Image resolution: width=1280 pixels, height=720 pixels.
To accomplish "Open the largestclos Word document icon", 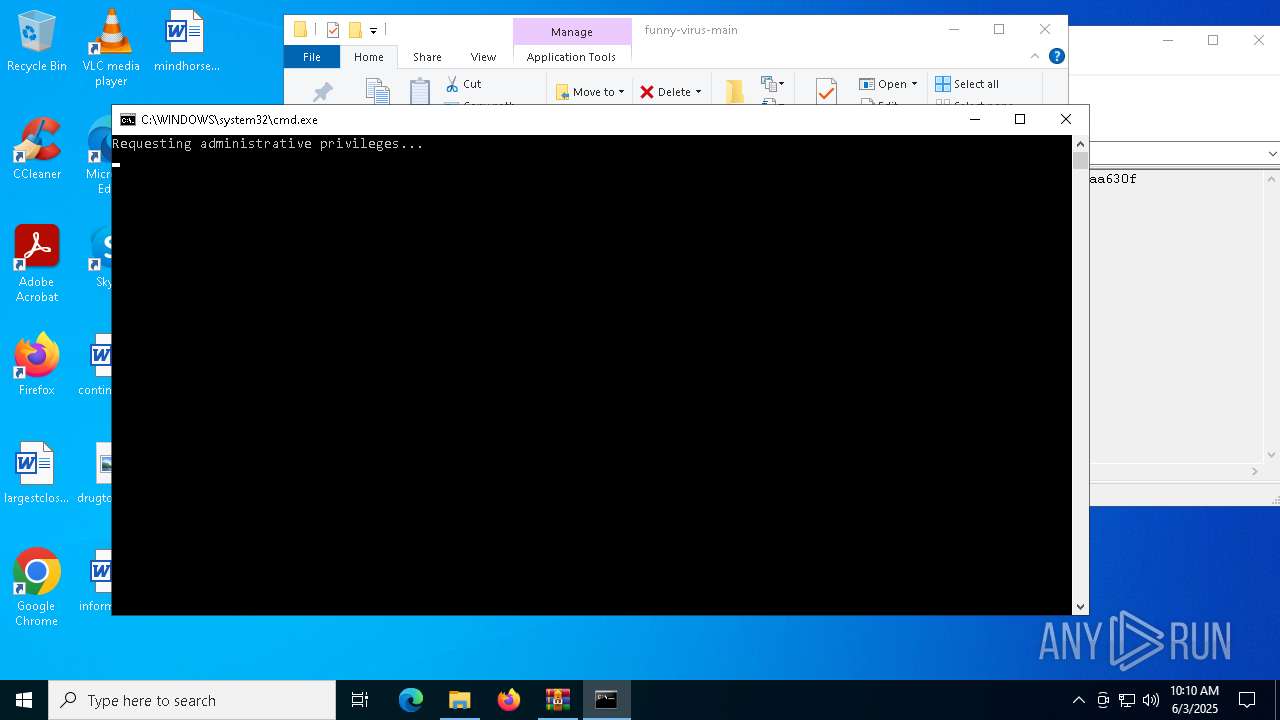I will pos(36,472).
